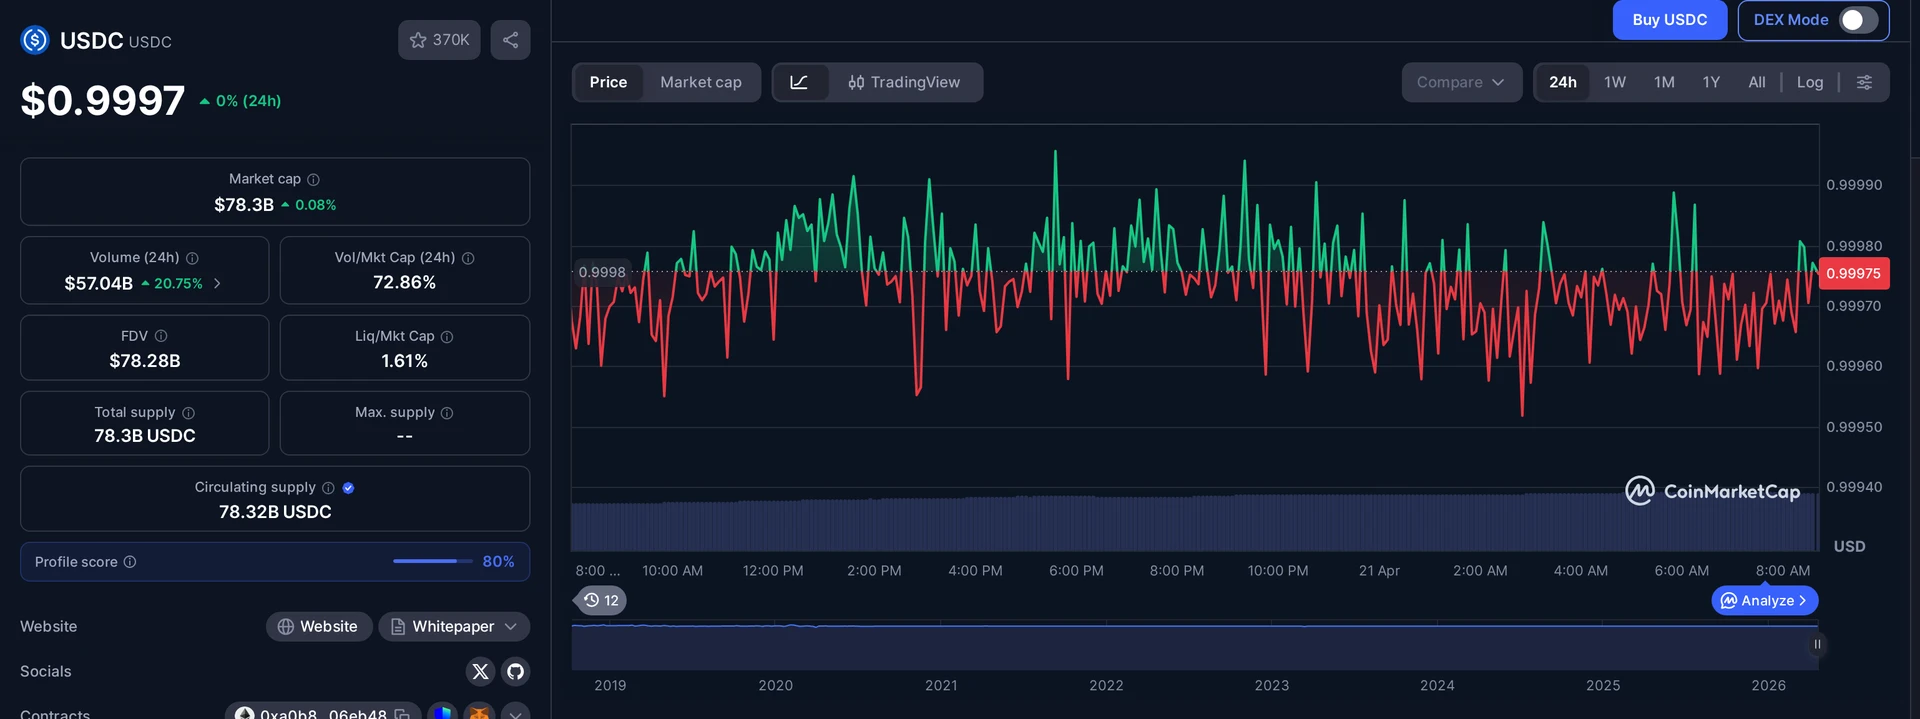Click the $78.3B market cap value
Viewport: 1920px width, 719px height.
(244, 204)
